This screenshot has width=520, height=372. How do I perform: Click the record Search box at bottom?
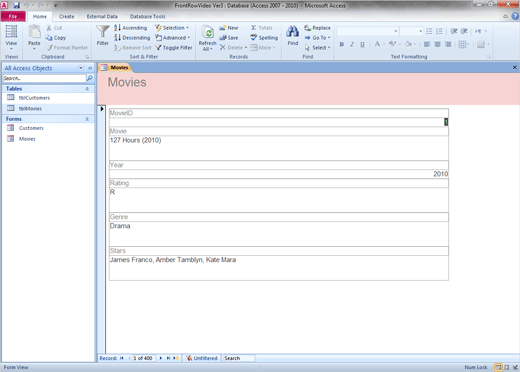(239, 358)
